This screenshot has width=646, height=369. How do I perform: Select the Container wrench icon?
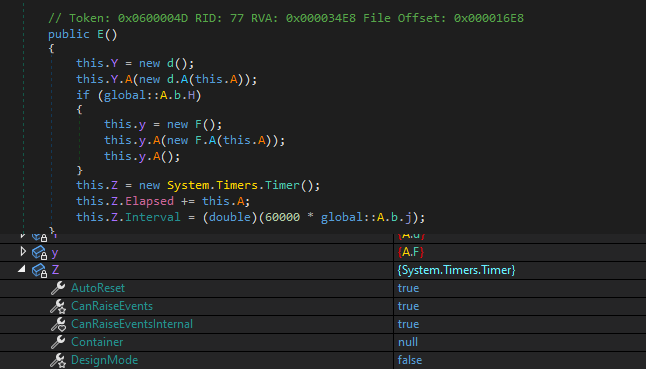click(58, 342)
